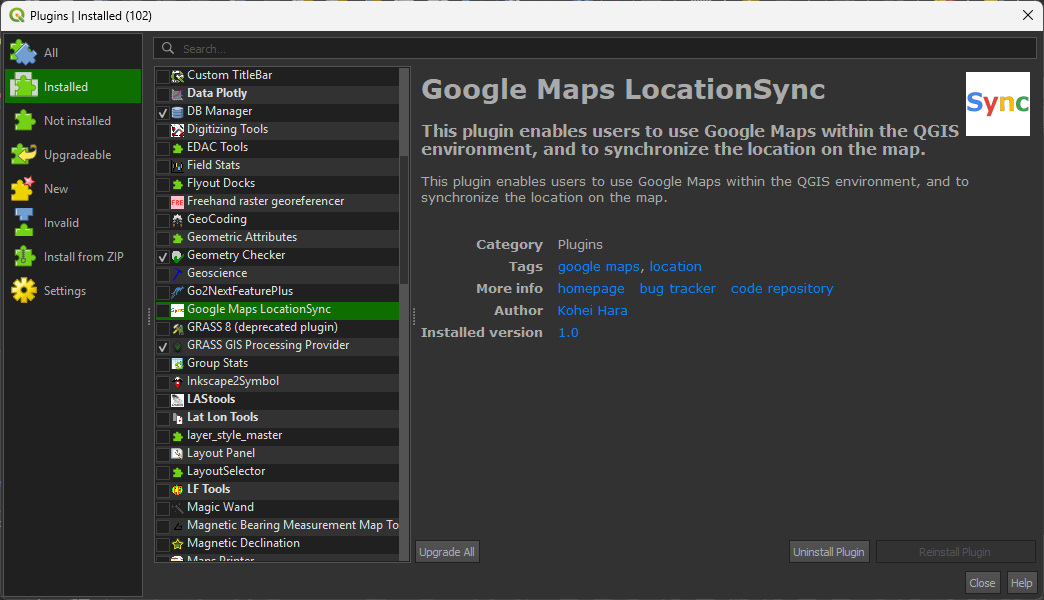This screenshot has height=600, width=1044.
Task: Switch to the All plugins tab
Action: pos(73,53)
